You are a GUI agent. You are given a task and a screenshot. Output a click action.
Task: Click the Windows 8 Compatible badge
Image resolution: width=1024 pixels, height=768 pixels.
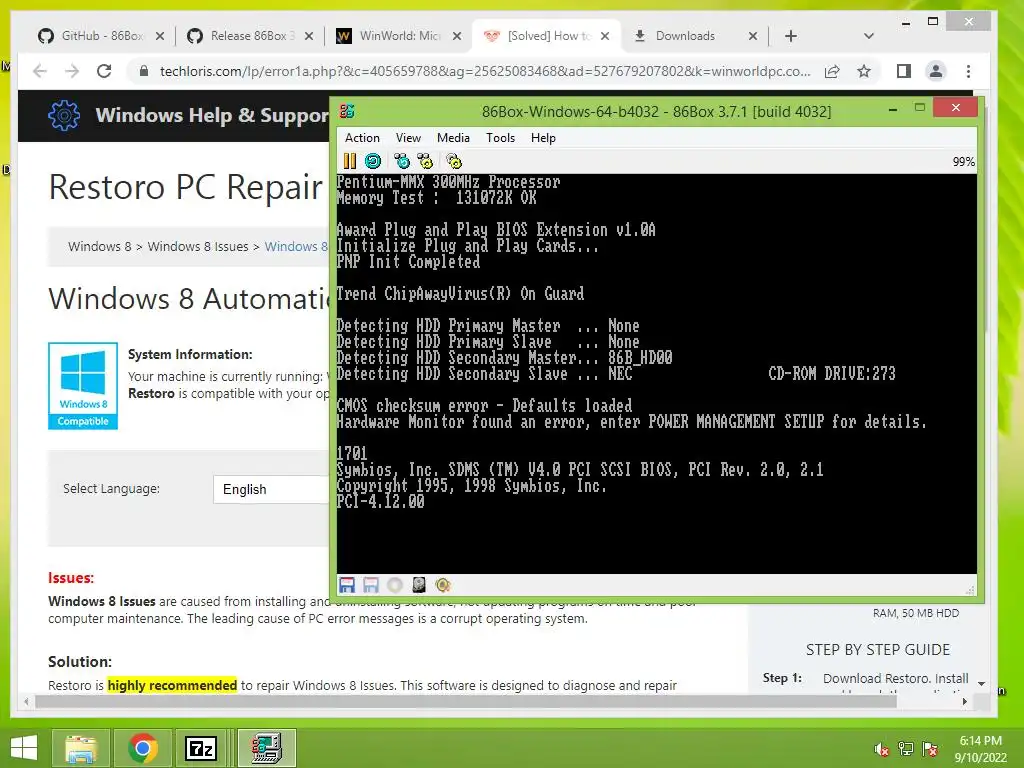tap(83, 386)
